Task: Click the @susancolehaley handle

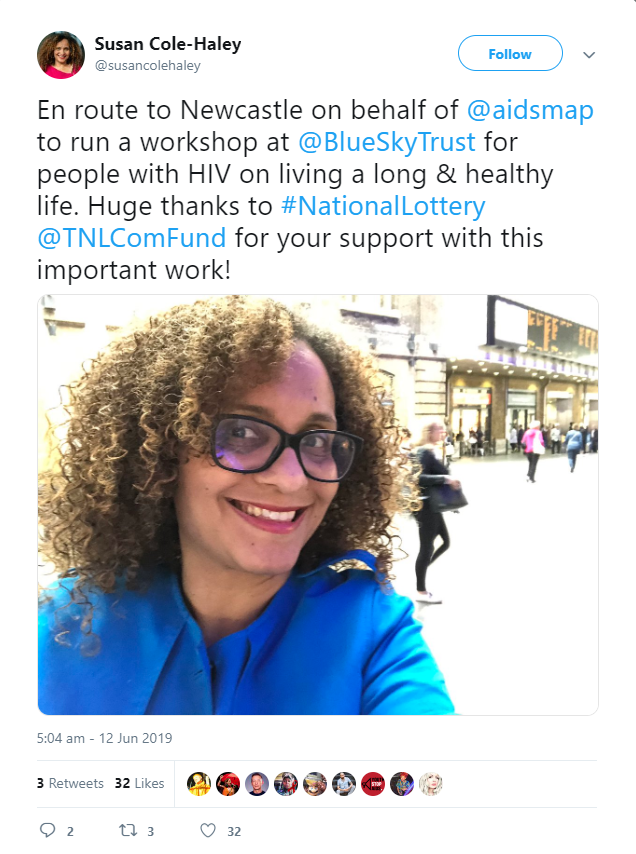Action: 148,65
